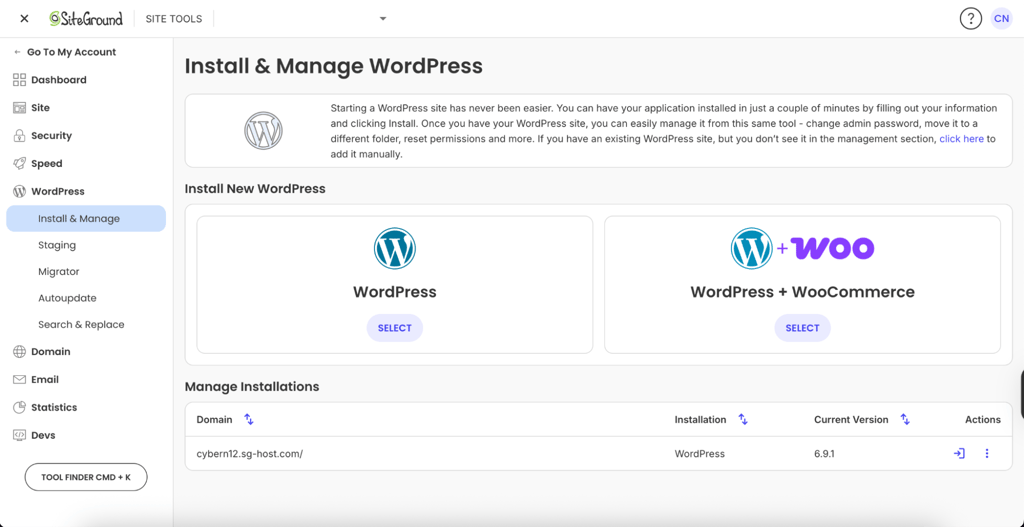Click the Installation column header

(700, 419)
